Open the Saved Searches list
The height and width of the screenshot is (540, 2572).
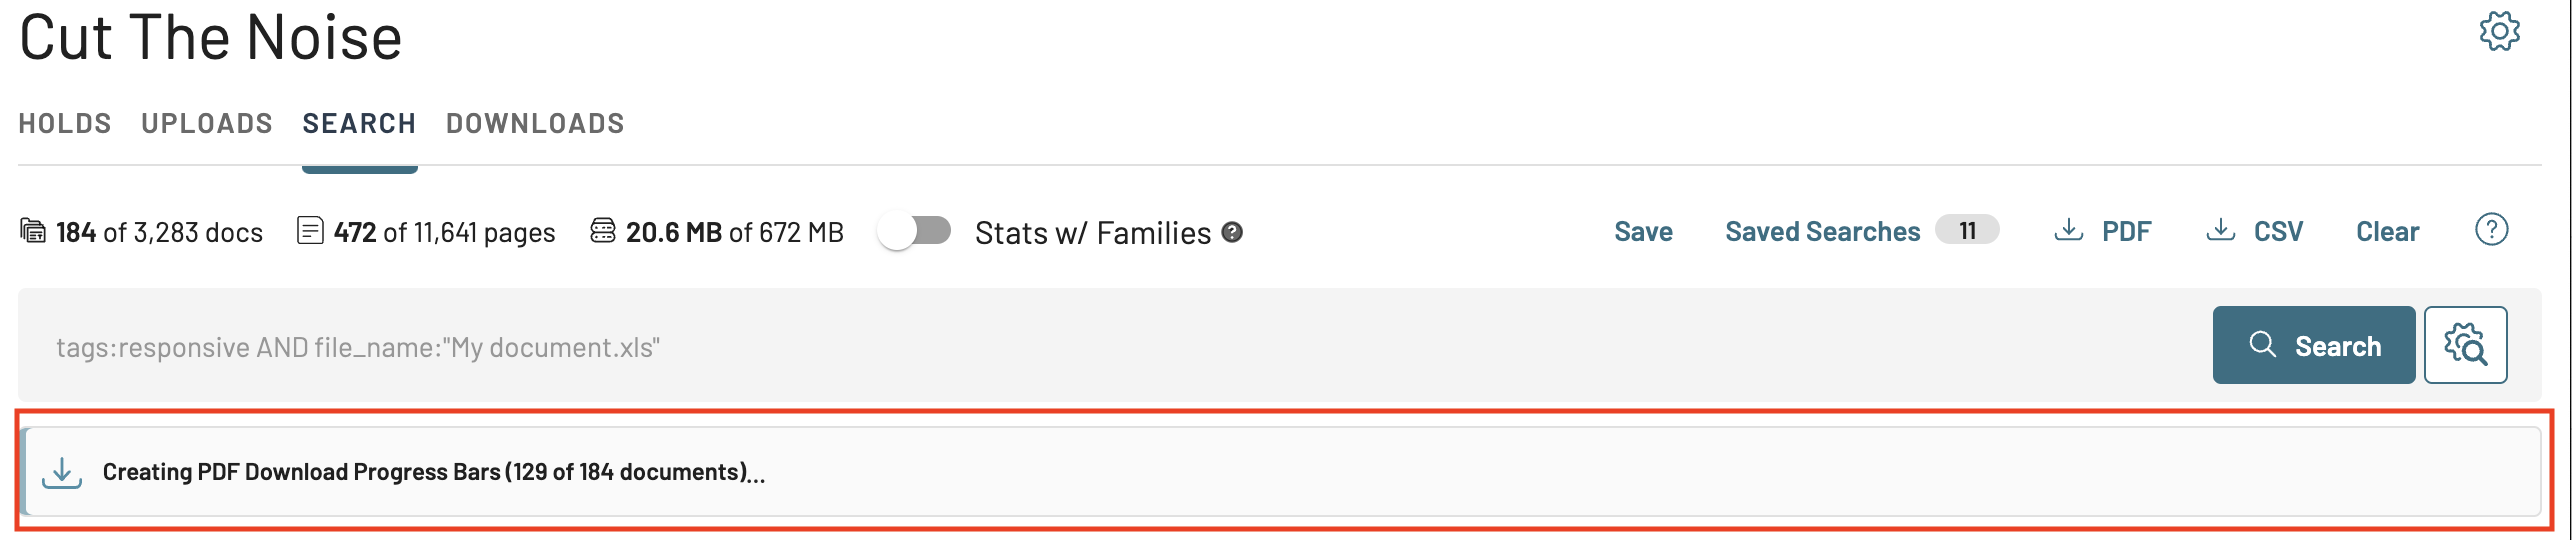[1822, 232]
